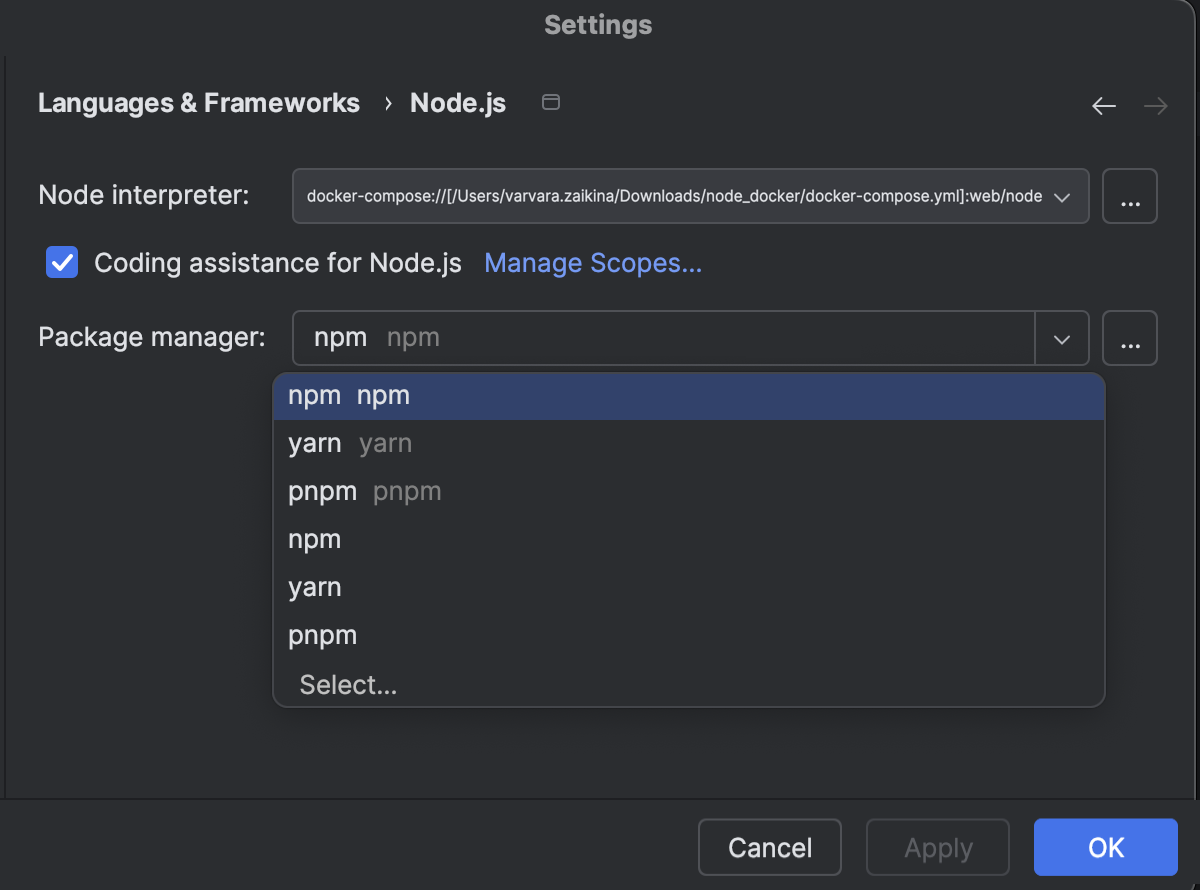The height and width of the screenshot is (890, 1200).
Task: Collapse the Package manager dropdown
Action: [x=1061, y=338]
